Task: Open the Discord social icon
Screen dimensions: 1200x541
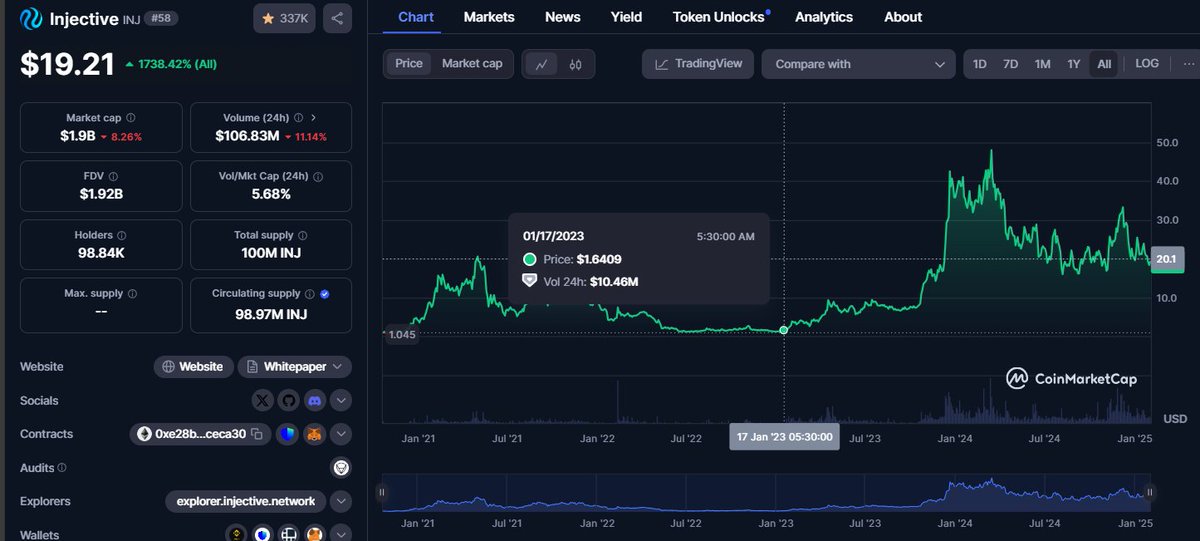Action: [x=315, y=401]
